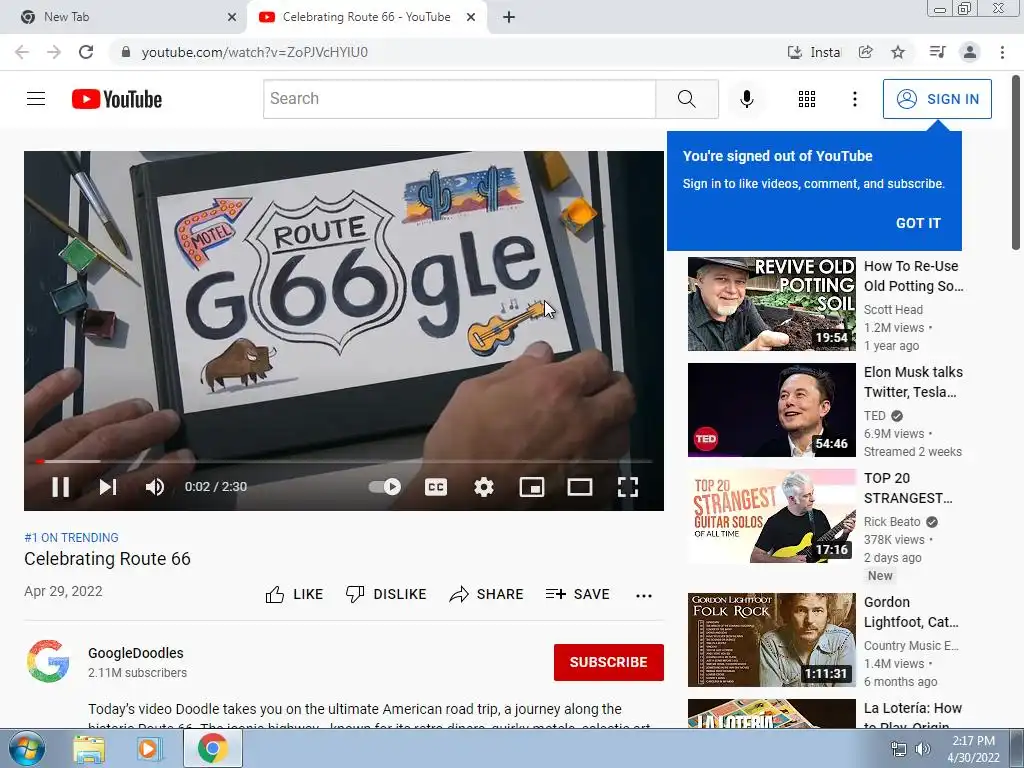Viewport: 1024px width, 768px height.
Task: Reload the current page
Action: 86,52
